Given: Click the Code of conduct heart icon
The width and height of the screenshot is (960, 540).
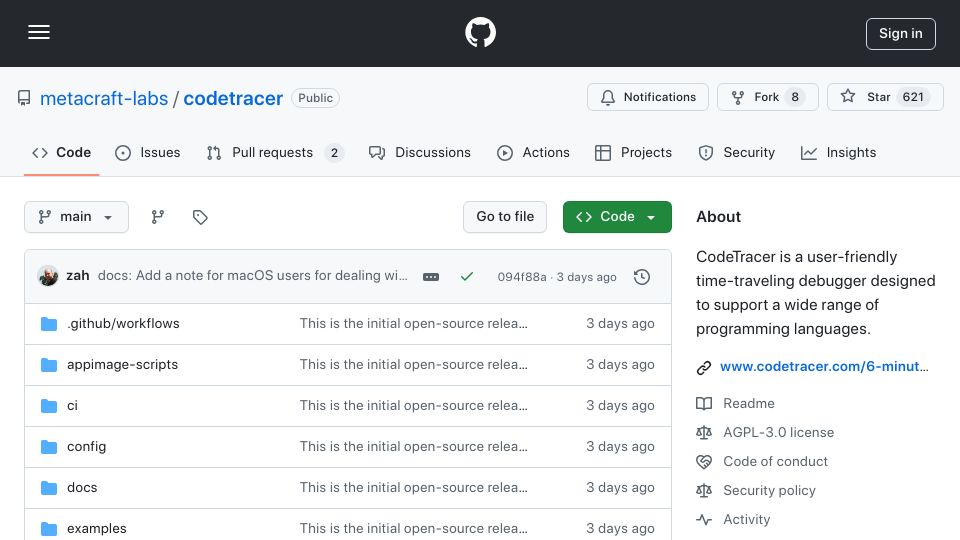Looking at the screenshot, I should 704,462.
